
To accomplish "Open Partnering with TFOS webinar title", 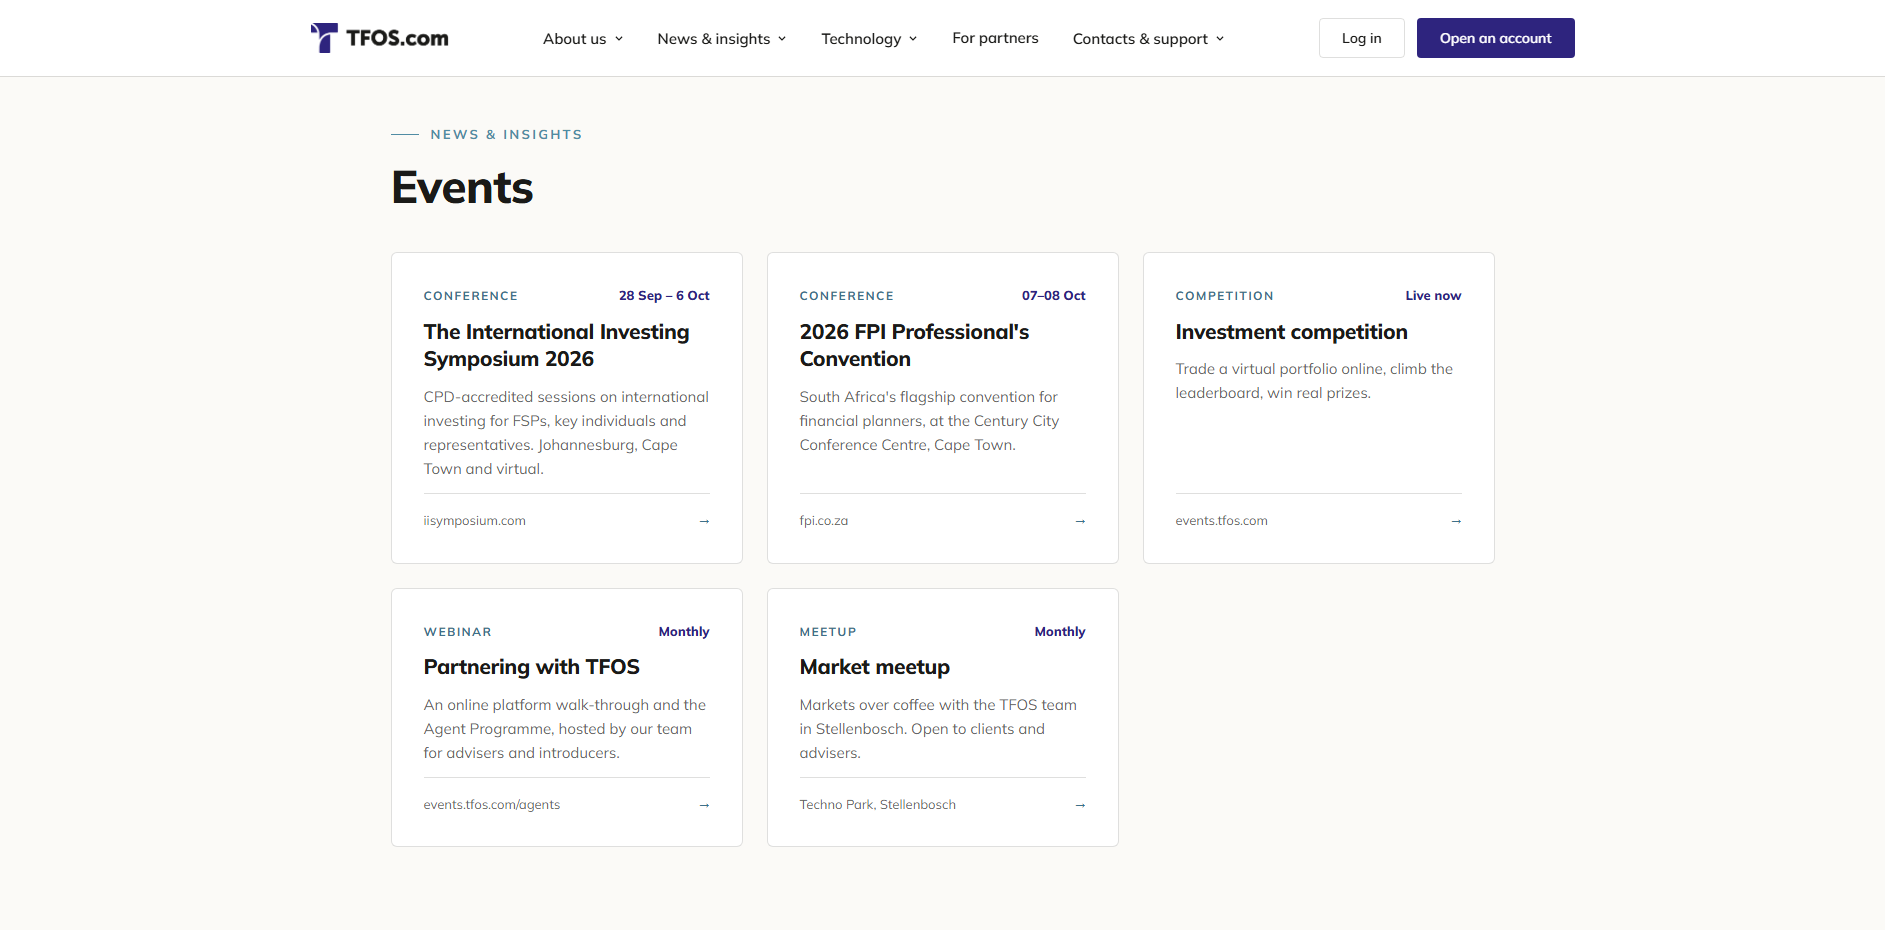I will pyautogui.click(x=531, y=667).
